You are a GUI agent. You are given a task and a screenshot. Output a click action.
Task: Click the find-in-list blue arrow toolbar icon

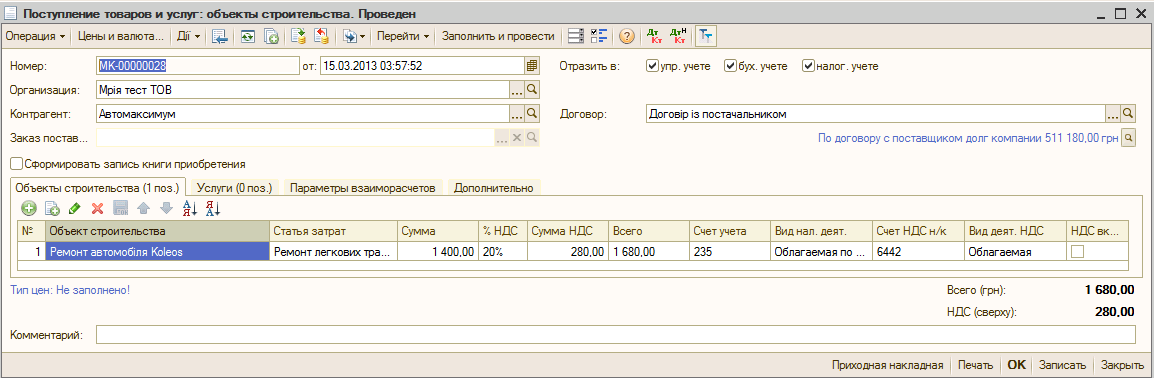click(219, 35)
